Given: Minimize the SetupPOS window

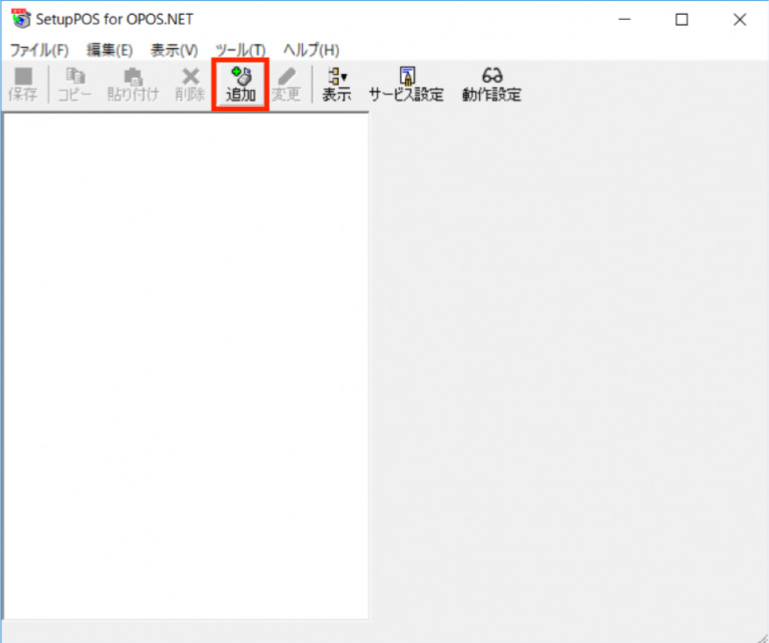Looking at the screenshot, I should [624, 19].
